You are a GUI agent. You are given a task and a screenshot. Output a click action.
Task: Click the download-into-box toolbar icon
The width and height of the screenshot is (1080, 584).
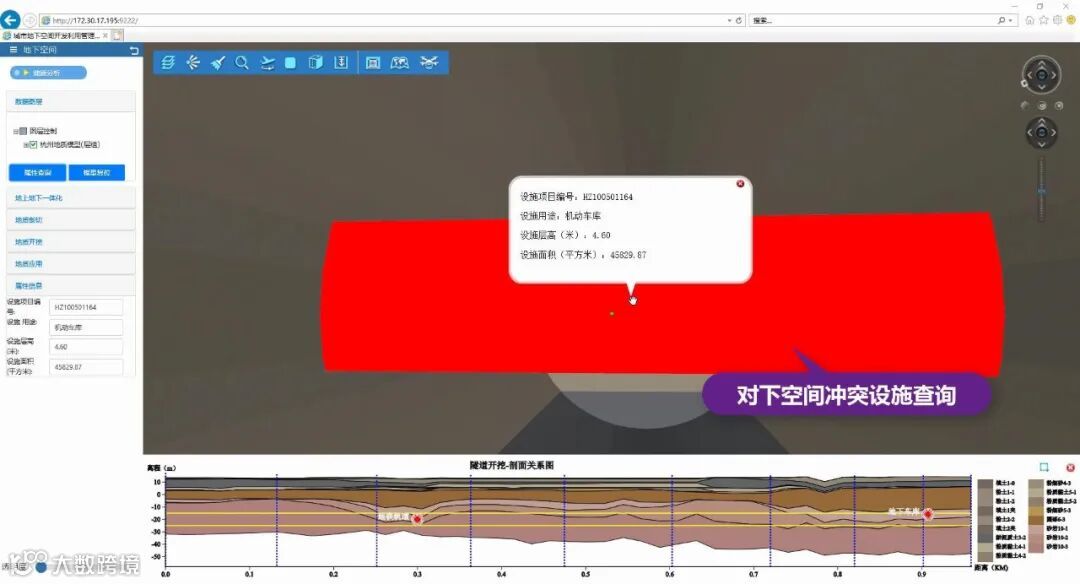point(341,63)
